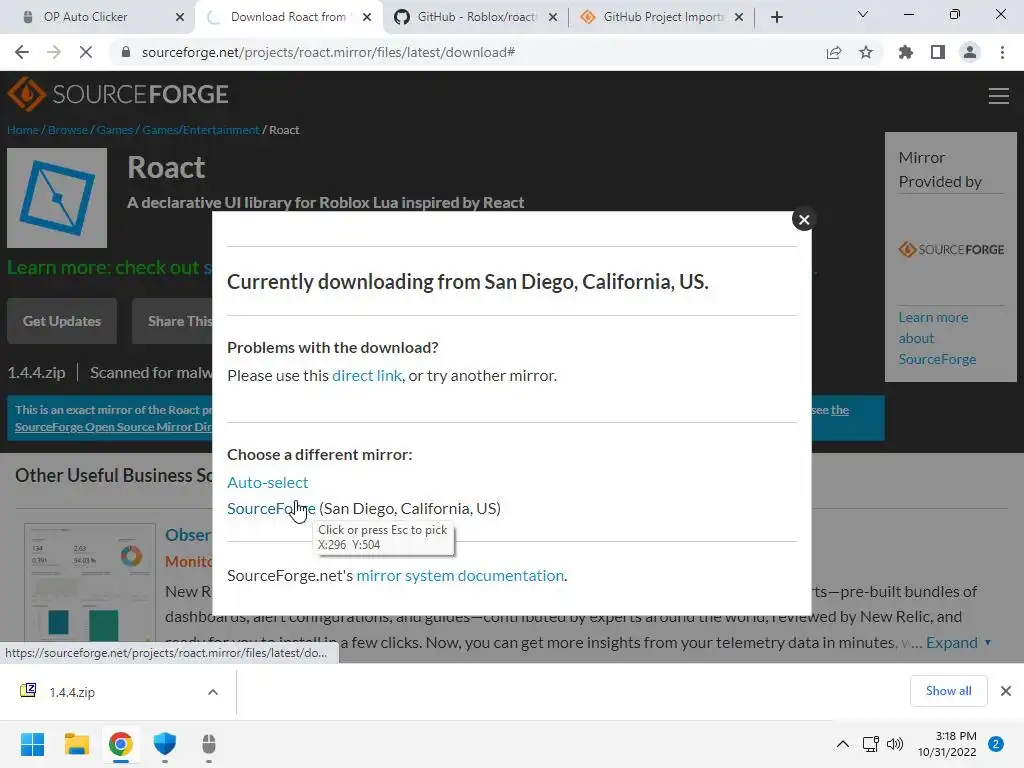Choose the Auto-select mirror option
Screen dimensions: 1024x768
coord(268,483)
